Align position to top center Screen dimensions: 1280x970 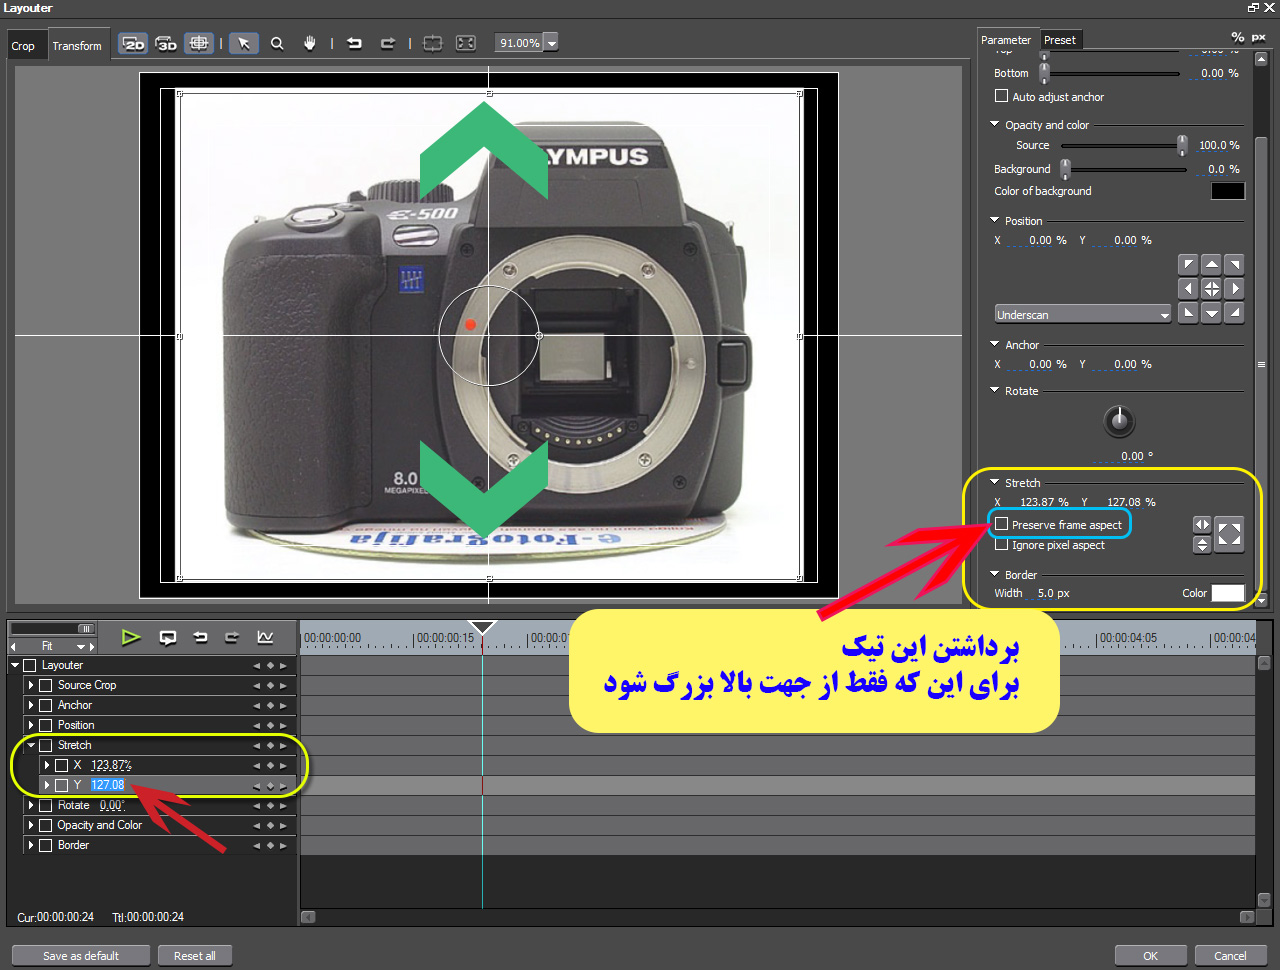point(1211,265)
